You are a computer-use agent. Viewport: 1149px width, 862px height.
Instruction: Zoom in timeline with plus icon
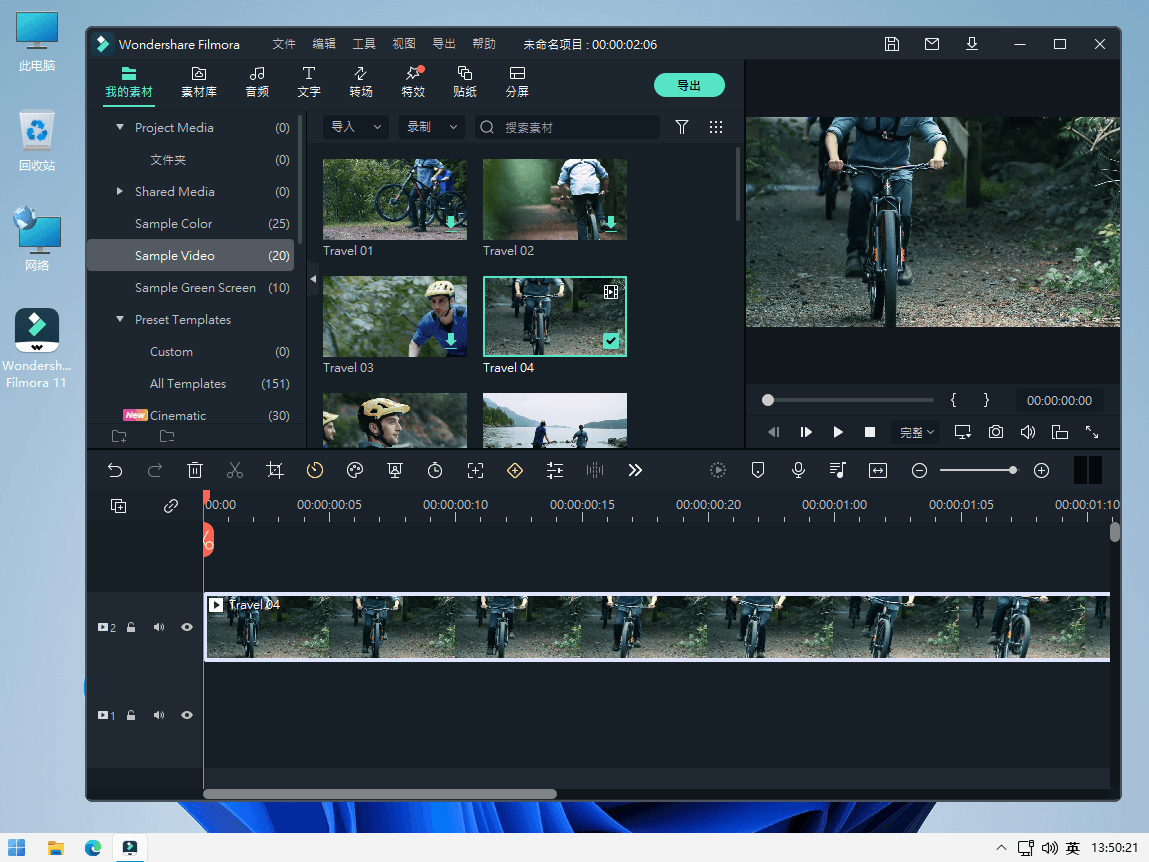(1041, 471)
